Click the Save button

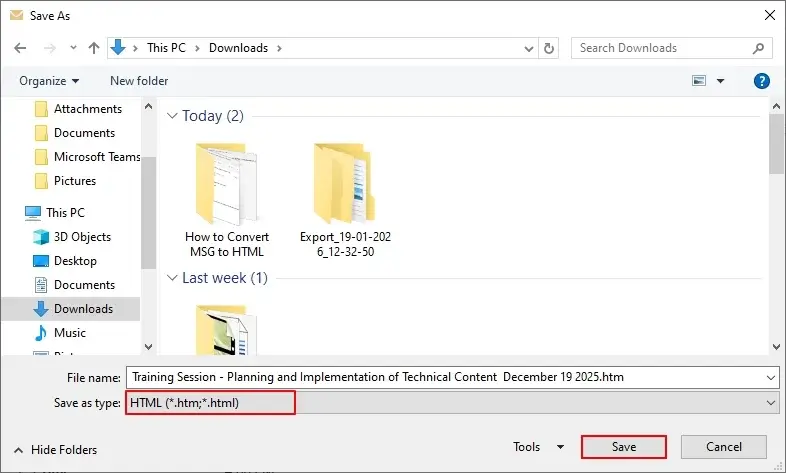click(624, 447)
